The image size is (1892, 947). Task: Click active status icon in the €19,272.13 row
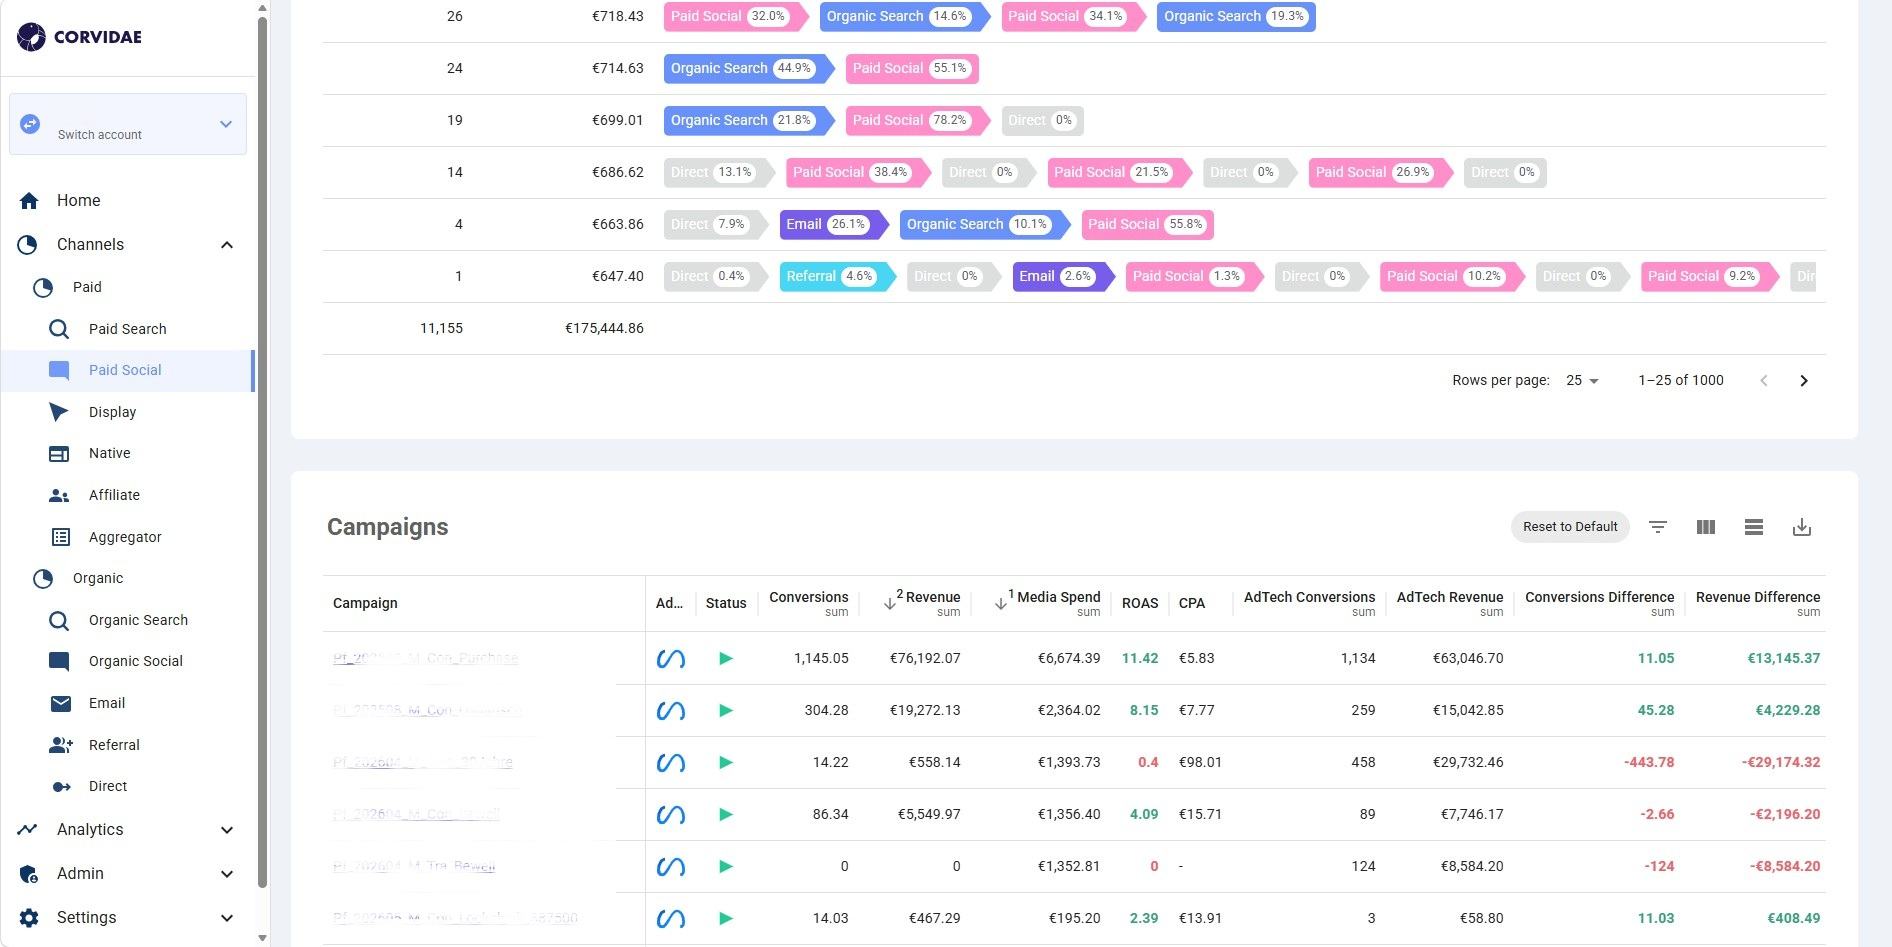[x=726, y=710]
